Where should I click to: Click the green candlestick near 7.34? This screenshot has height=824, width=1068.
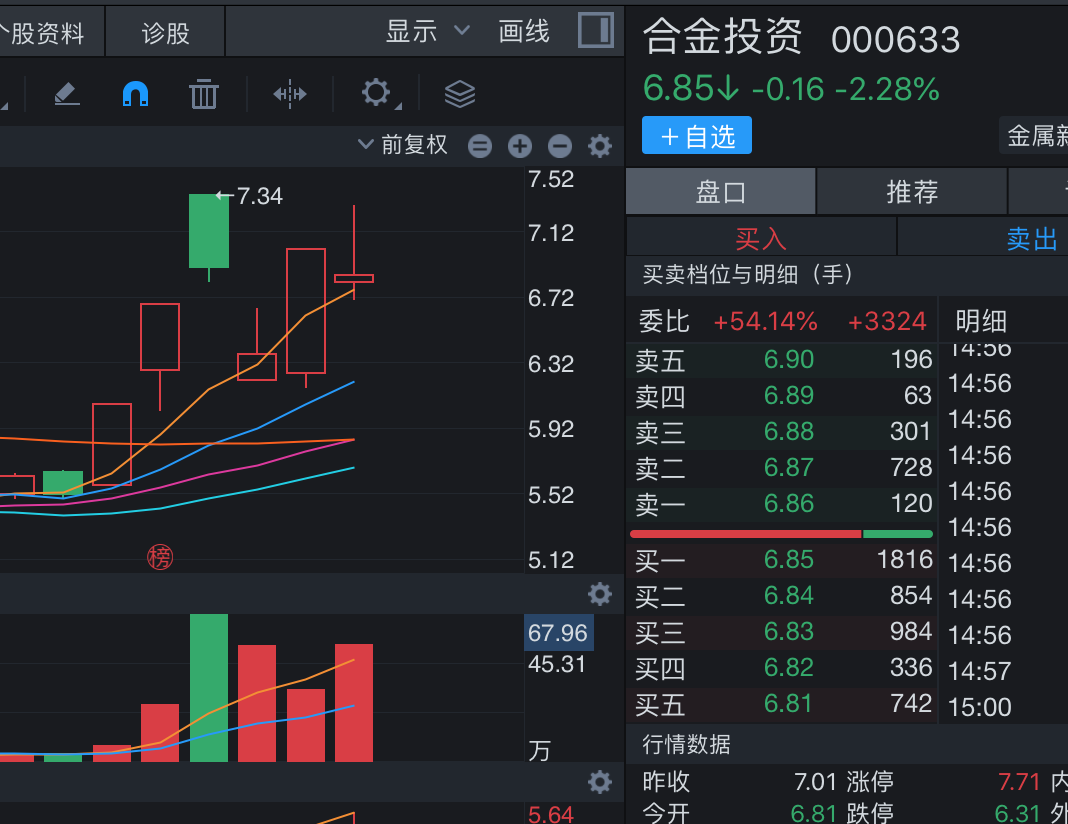[208, 231]
